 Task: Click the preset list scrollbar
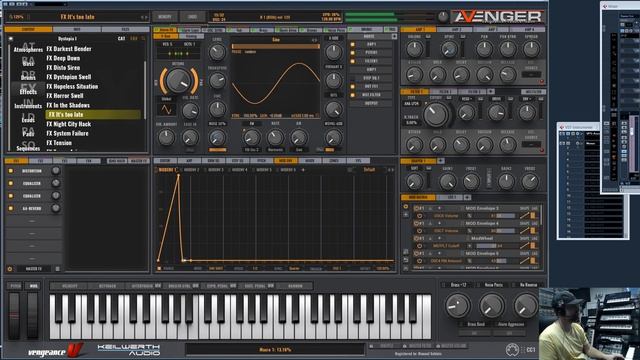(145, 90)
